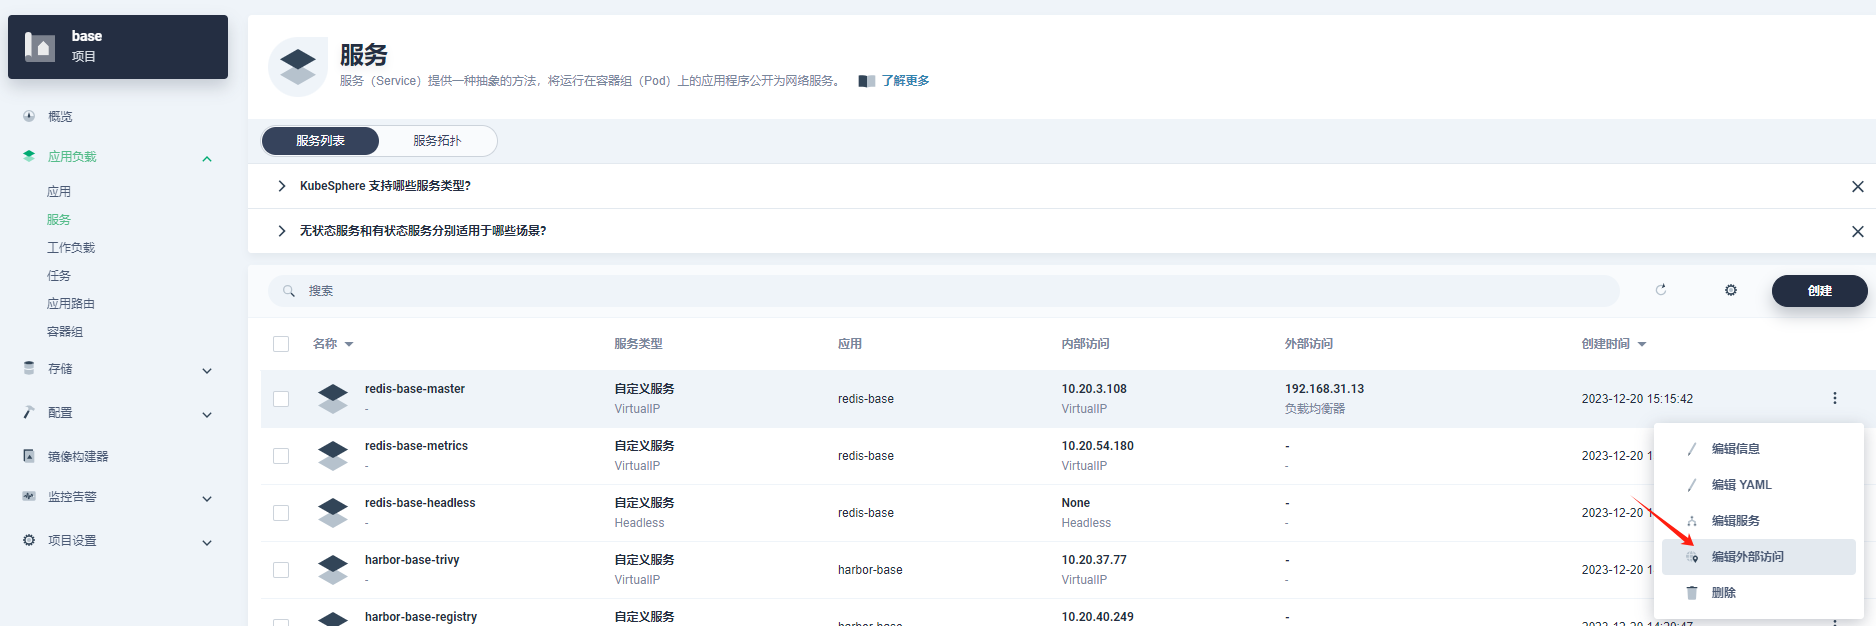Click the 监控告警 icon in sidebar
The height and width of the screenshot is (626, 1876).
[29, 496]
